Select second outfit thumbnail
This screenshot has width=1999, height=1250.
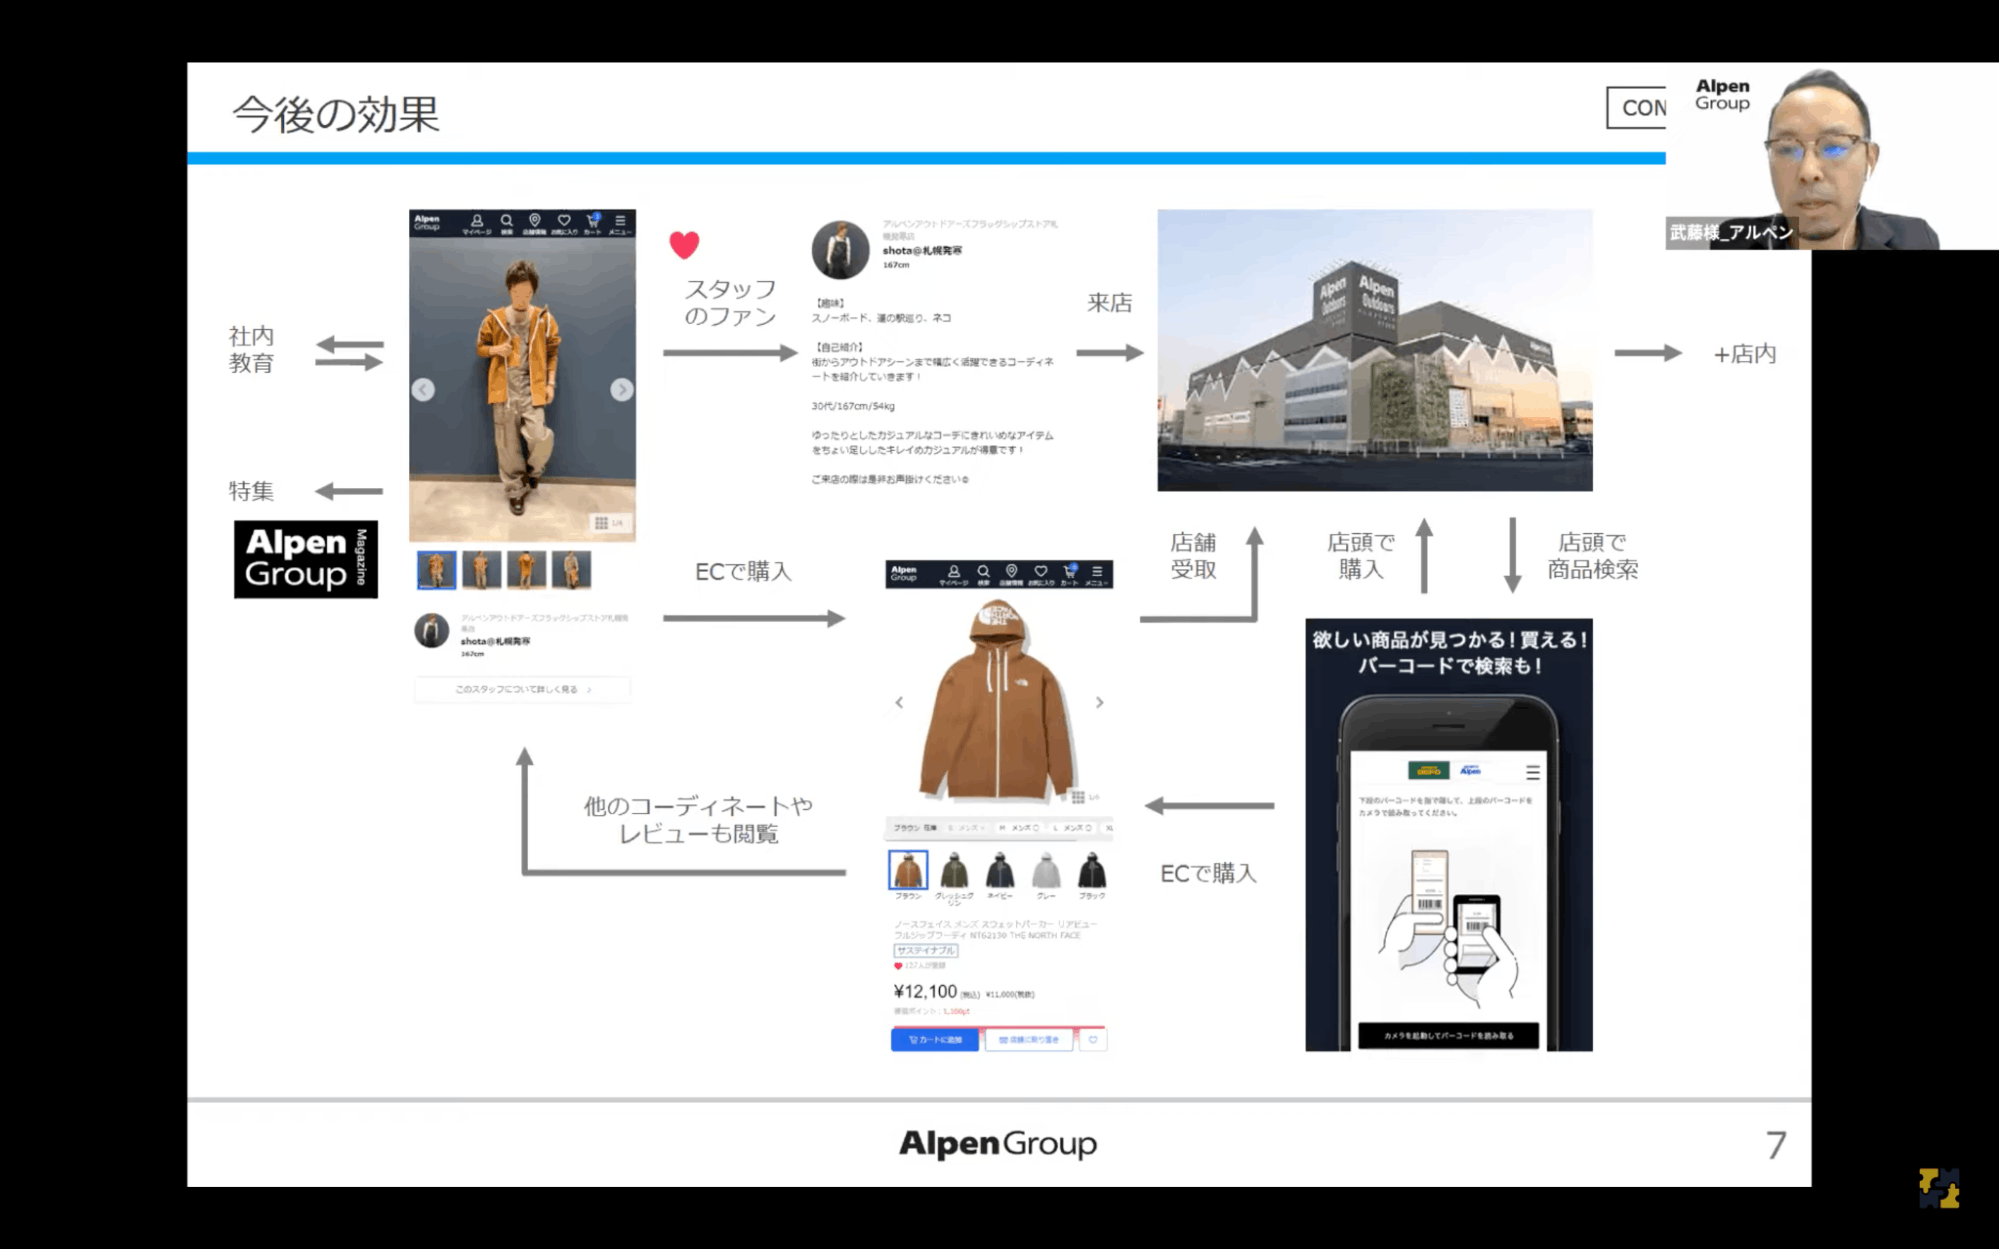pyautogui.click(x=481, y=570)
